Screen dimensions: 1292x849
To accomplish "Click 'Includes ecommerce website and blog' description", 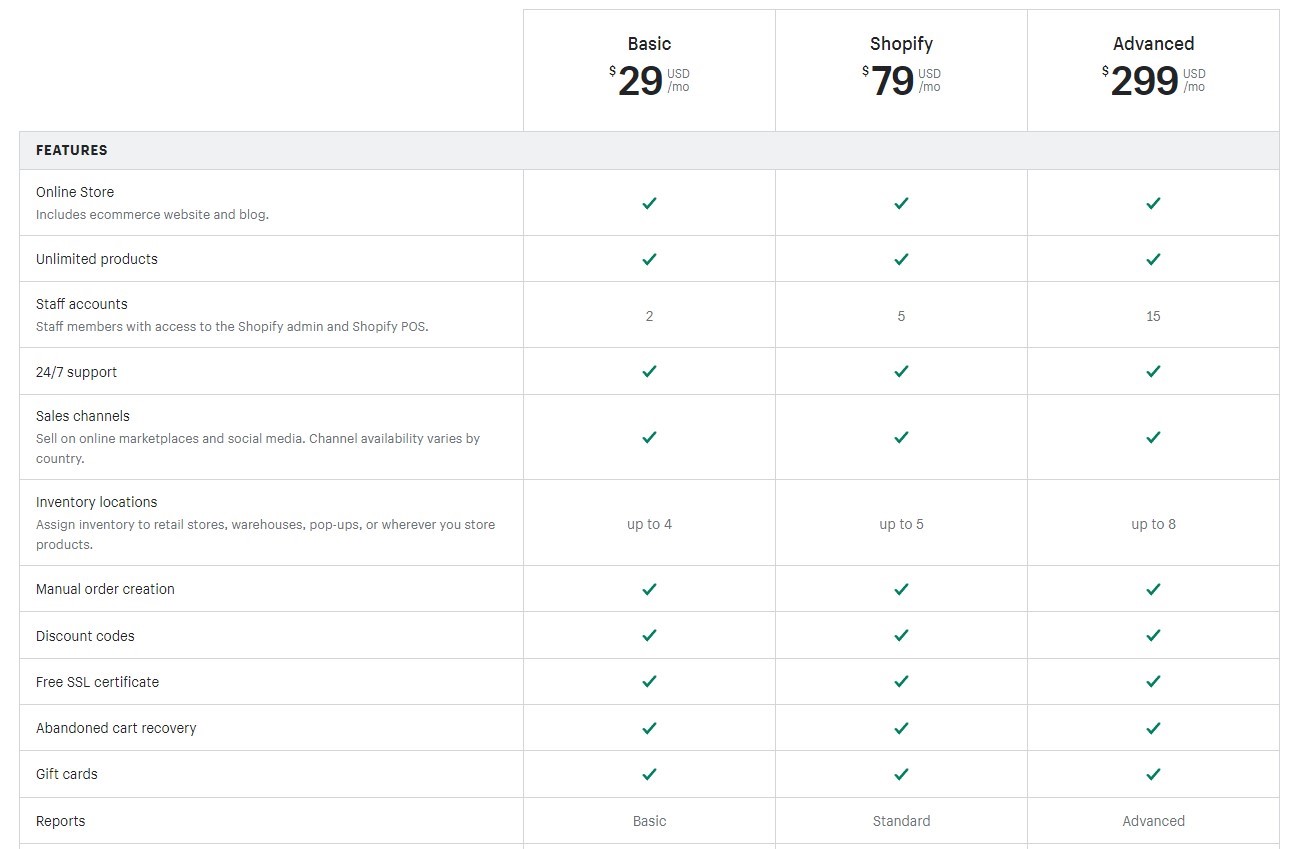I will pos(152,214).
